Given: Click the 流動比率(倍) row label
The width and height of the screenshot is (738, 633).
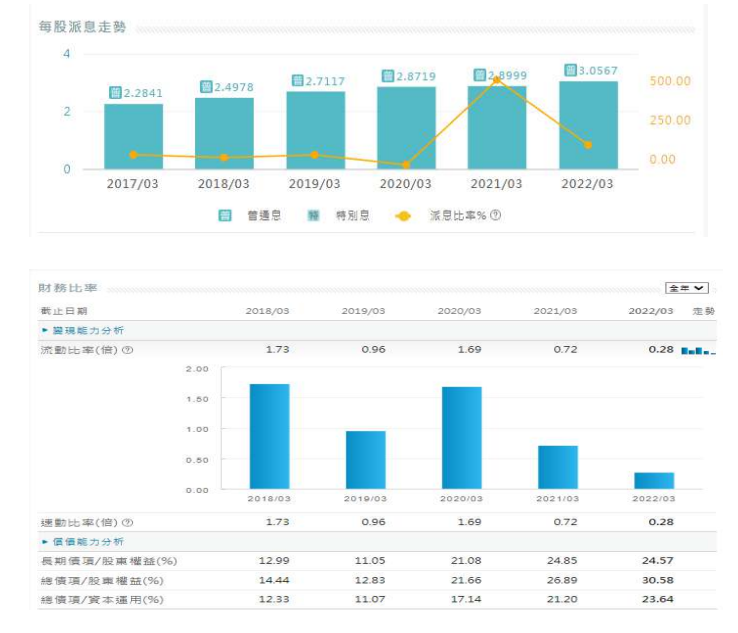Looking at the screenshot, I should (79, 350).
